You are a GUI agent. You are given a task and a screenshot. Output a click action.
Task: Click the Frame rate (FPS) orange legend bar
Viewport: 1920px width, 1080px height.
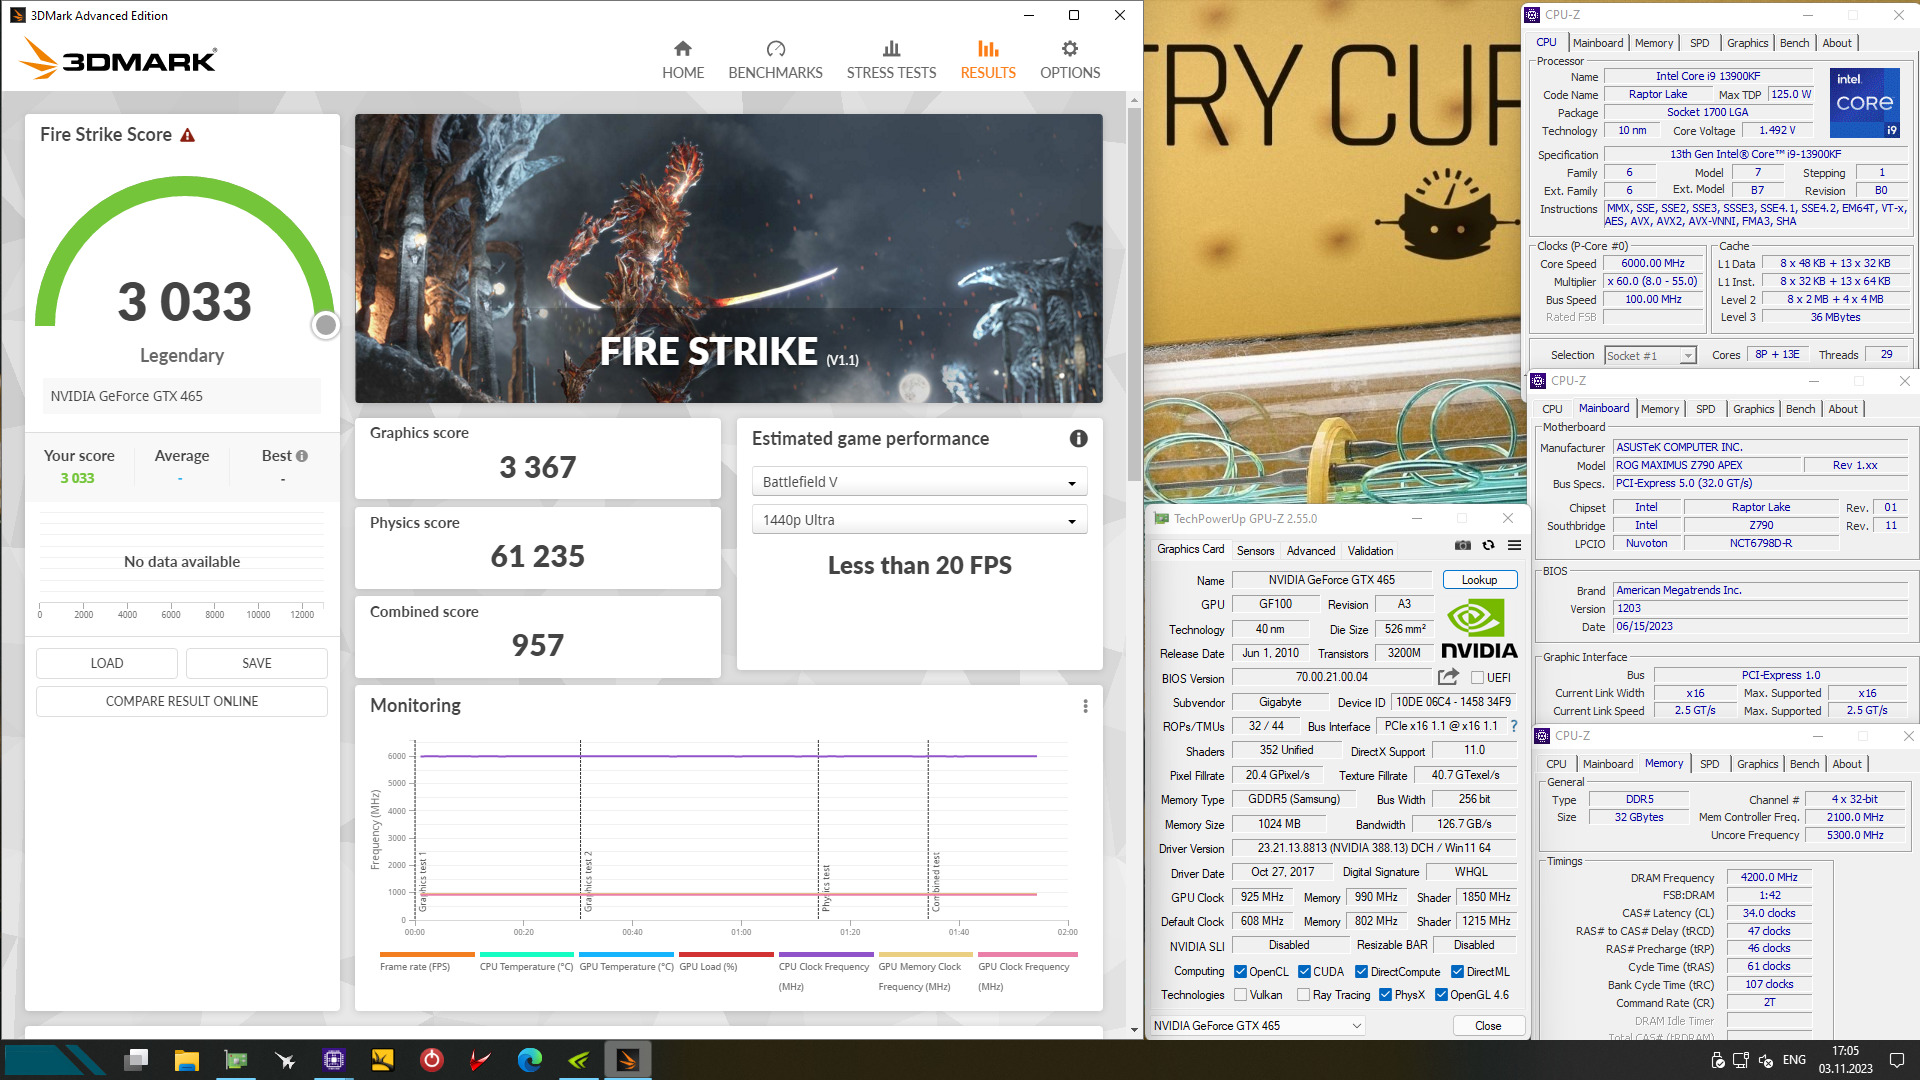pos(427,954)
